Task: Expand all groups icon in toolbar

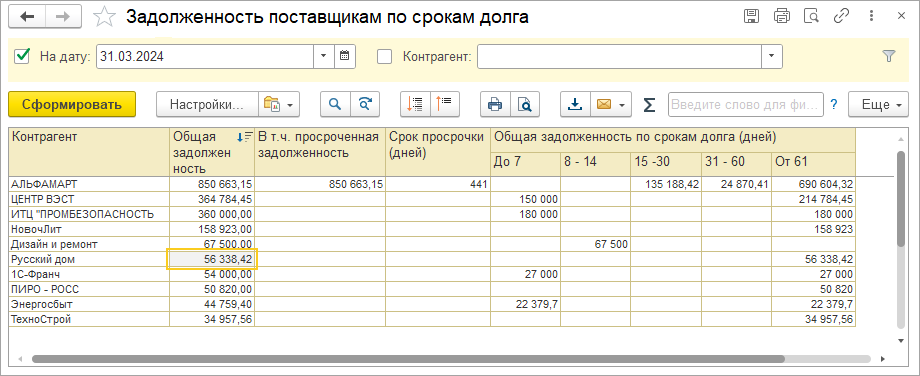Action: pyautogui.click(x=415, y=104)
